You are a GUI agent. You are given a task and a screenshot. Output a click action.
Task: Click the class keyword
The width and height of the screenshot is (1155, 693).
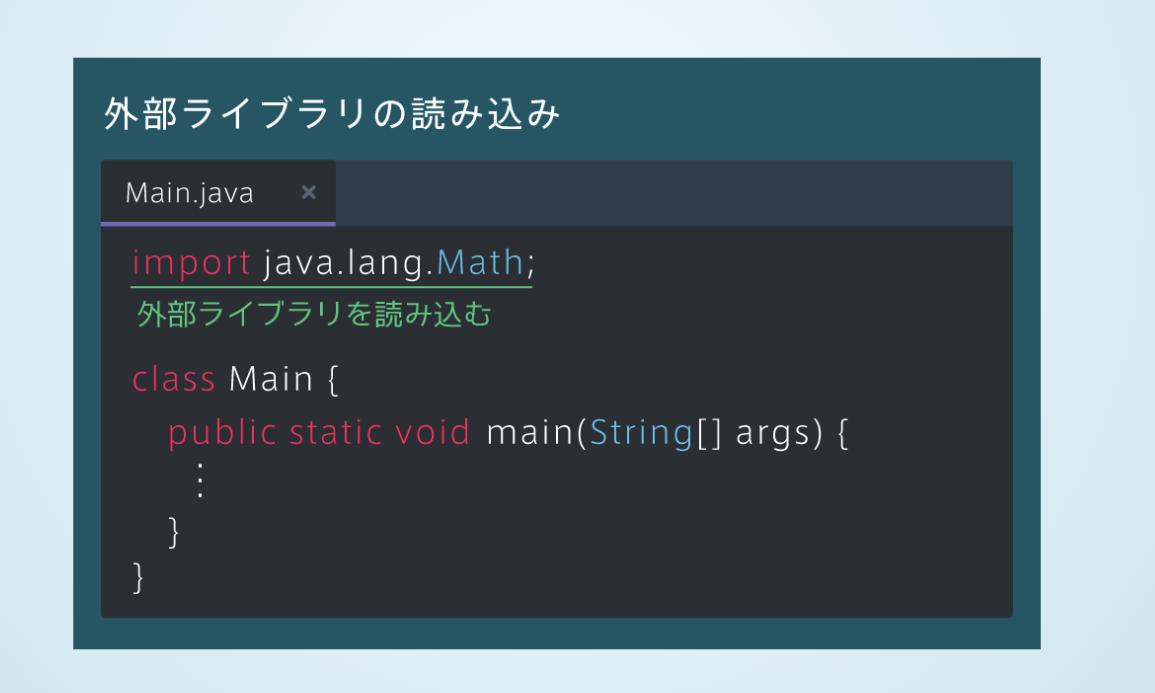click(174, 379)
